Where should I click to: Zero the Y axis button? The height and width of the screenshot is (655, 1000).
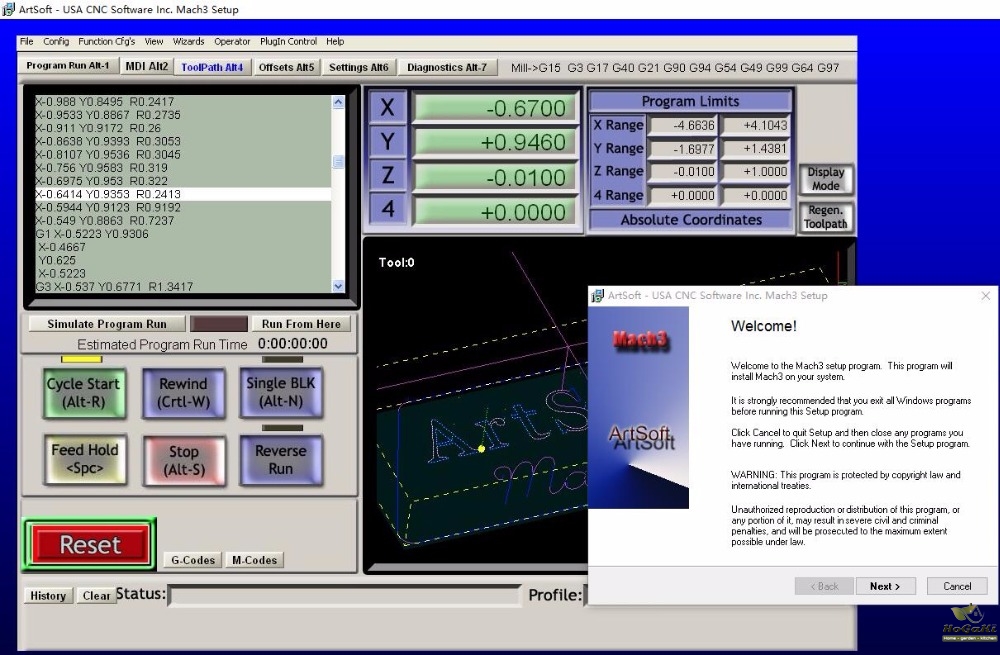[387, 142]
